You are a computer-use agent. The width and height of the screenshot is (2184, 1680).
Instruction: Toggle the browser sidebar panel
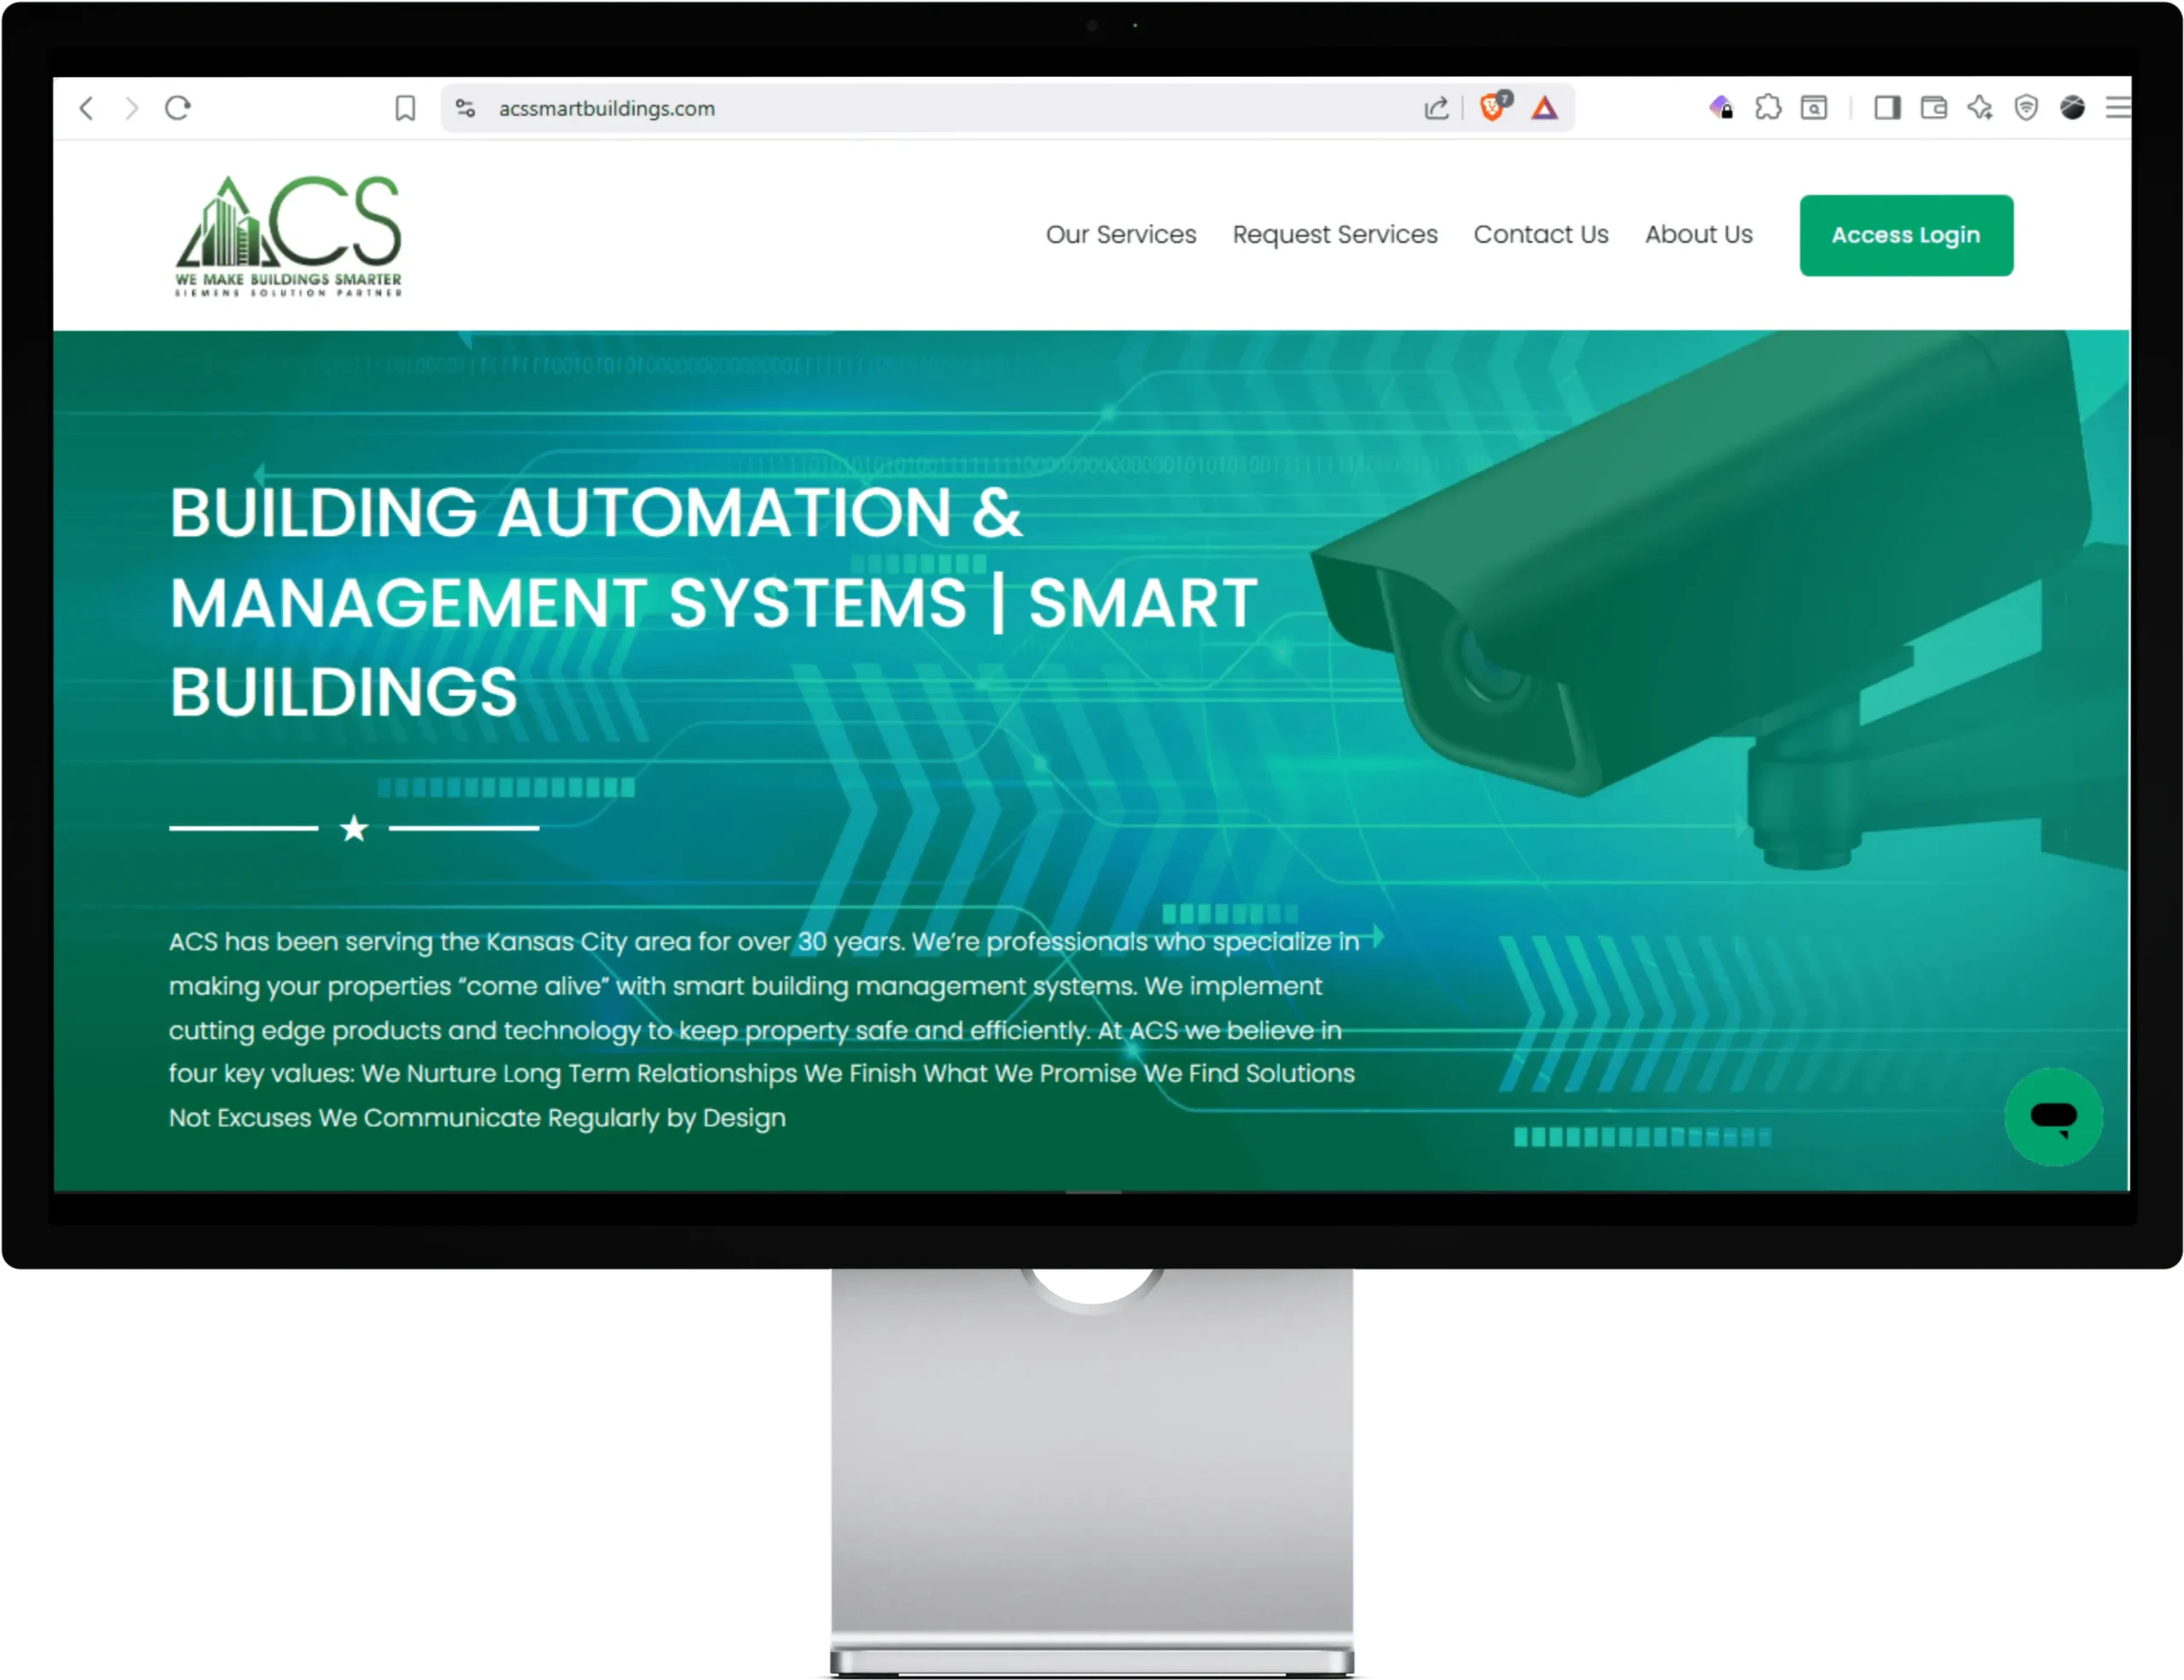(x=1887, y=107)
